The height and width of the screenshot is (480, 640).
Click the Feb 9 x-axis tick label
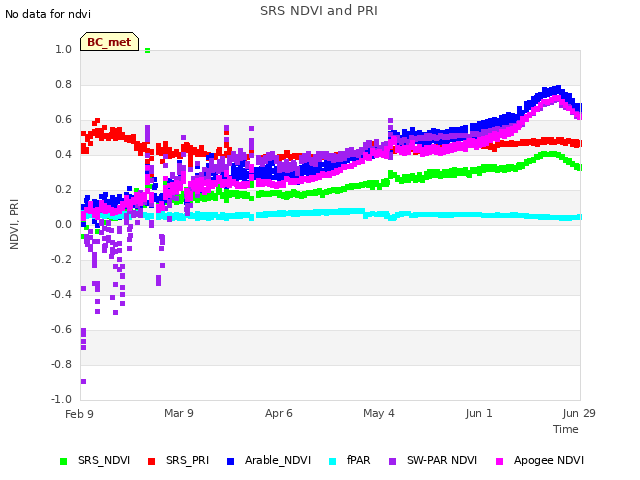(79, 414)
